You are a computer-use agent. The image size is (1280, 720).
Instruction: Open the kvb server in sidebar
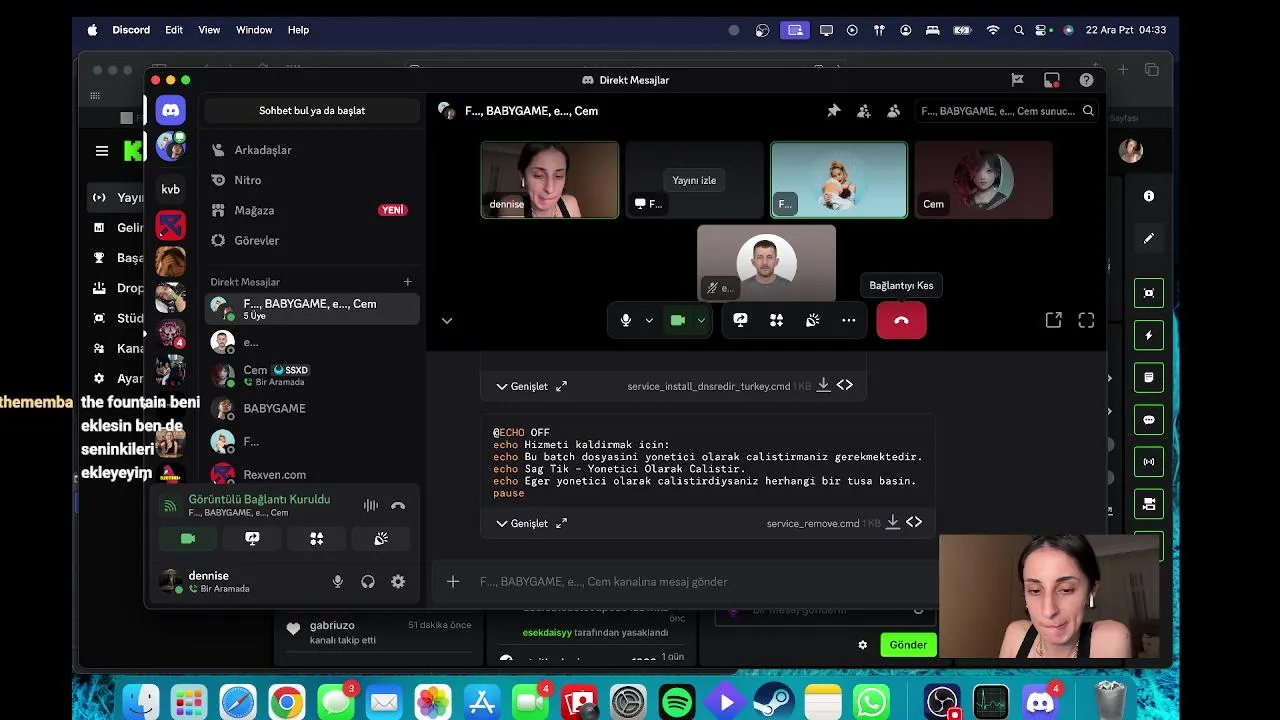(170, 189)
